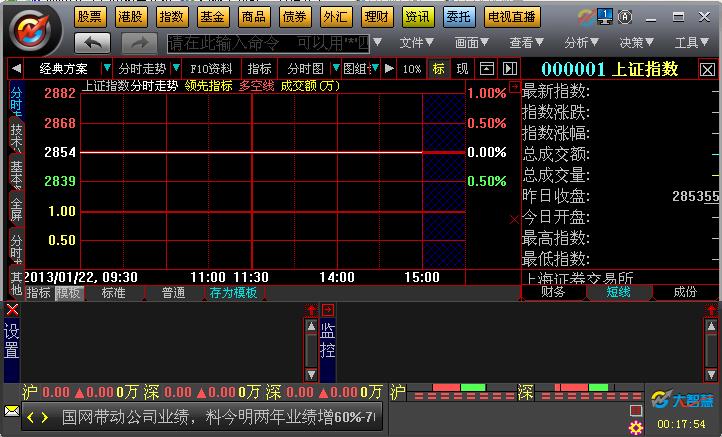
Task: Click the small red square icon near 大智慧
Action: (636, 410)
